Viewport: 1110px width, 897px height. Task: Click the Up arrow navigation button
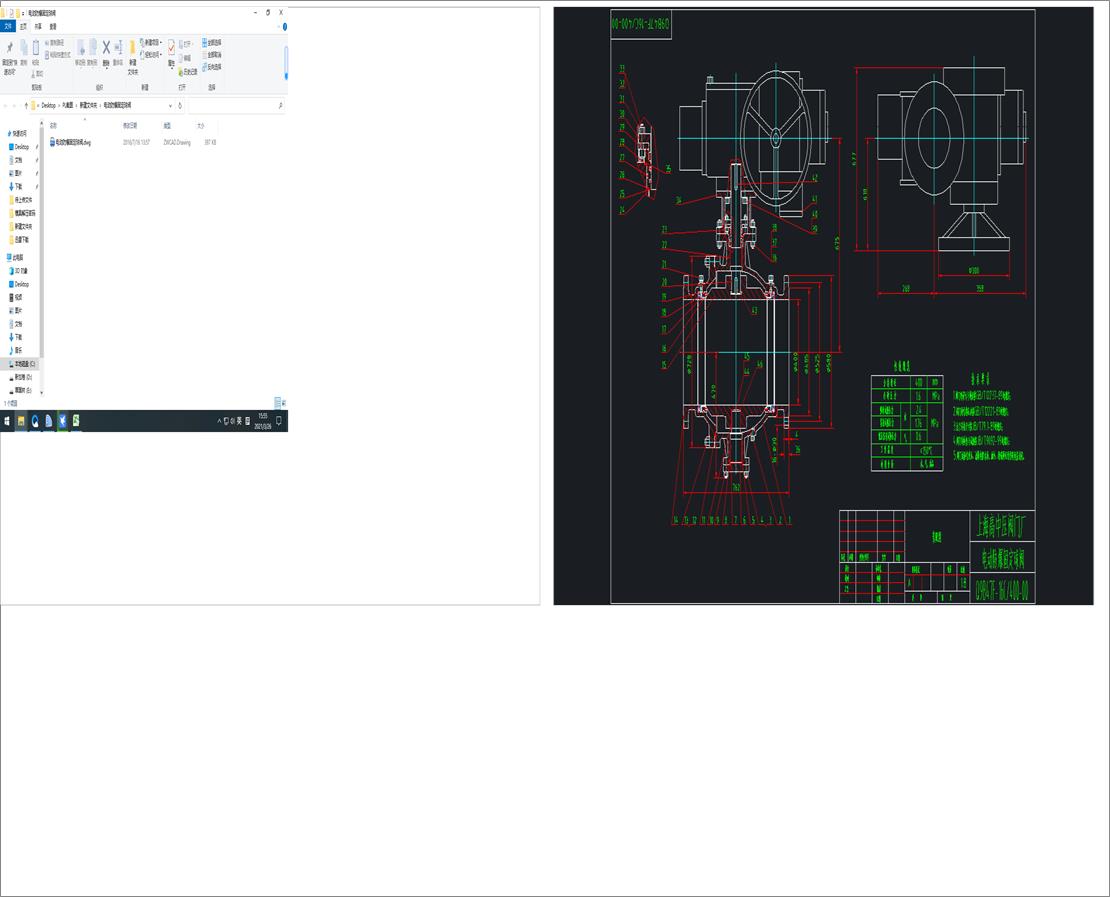click(x=26, y=105)
